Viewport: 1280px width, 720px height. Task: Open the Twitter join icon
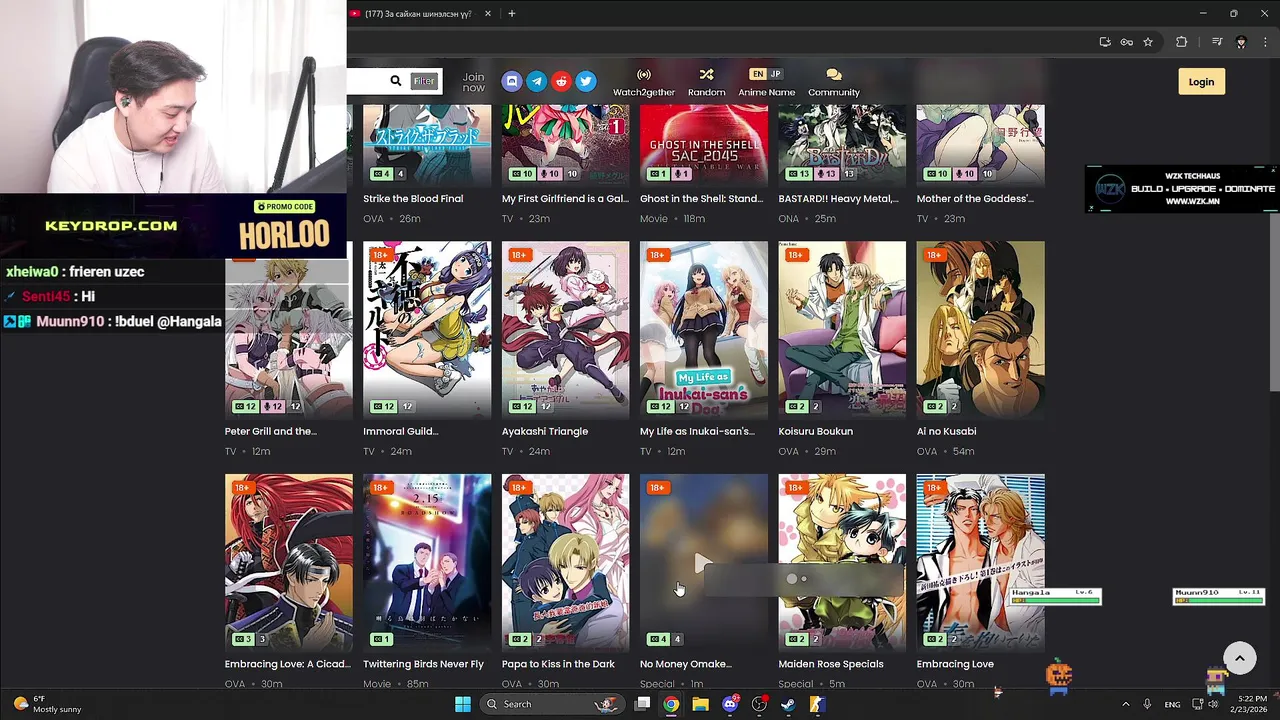(586, 82)
